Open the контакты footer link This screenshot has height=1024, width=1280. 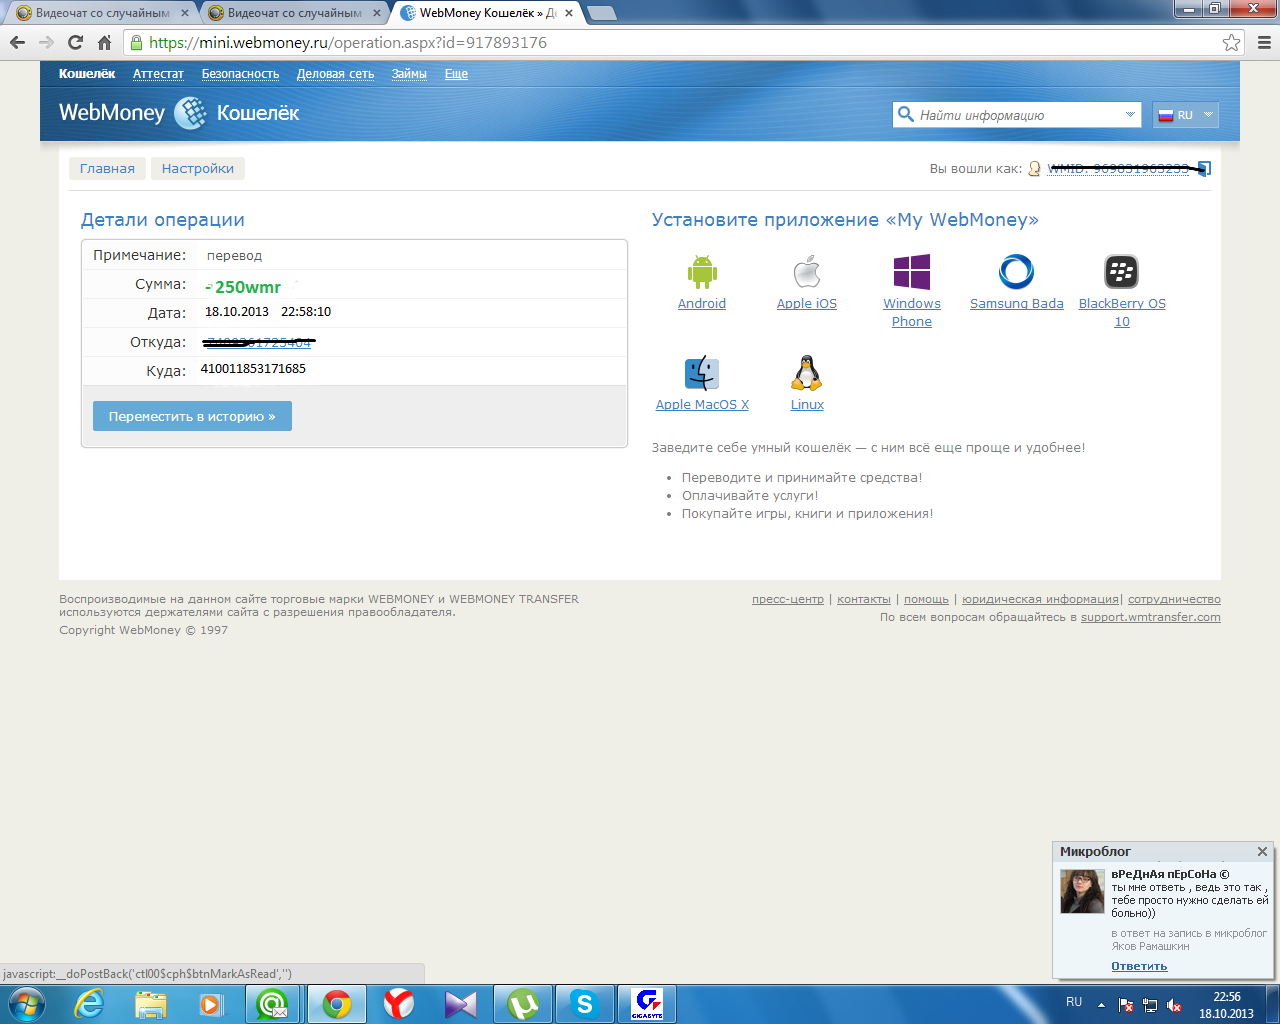pos(864,599)
